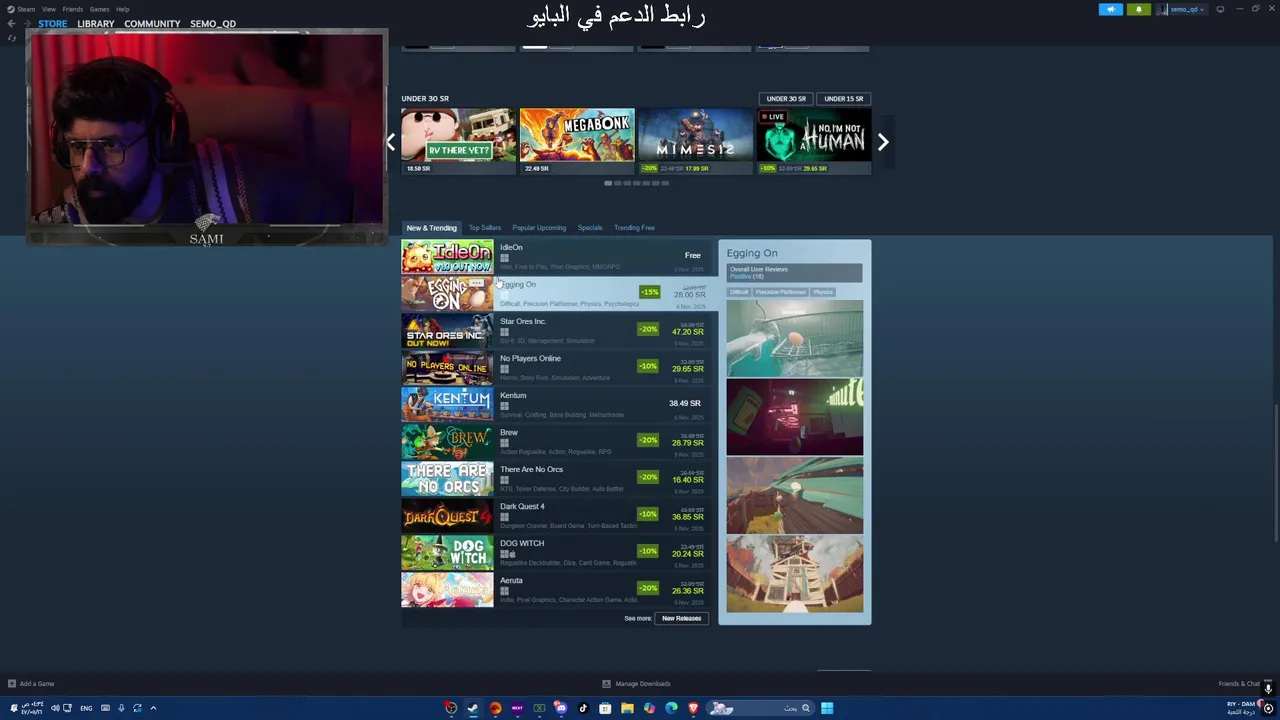Open There Are No Orcs row
Image resolution: width=1280 pixels, height=720 pixels.
click(559, 478)
